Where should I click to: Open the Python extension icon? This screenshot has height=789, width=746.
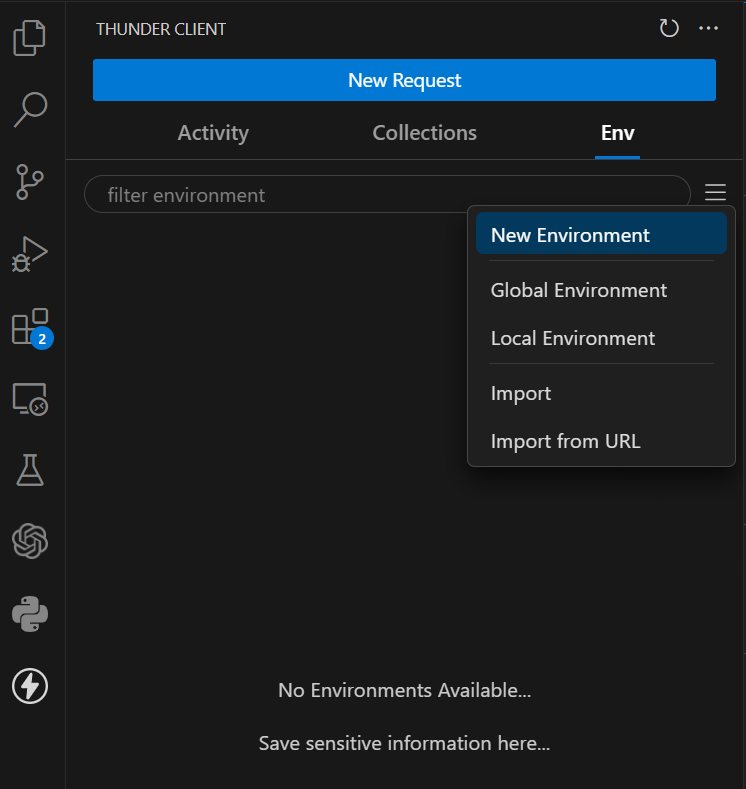pyautogui.click(x=30, y=614)
